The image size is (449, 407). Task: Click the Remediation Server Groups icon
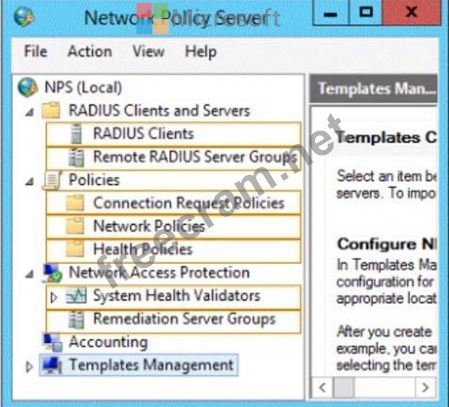coord(76,319)
